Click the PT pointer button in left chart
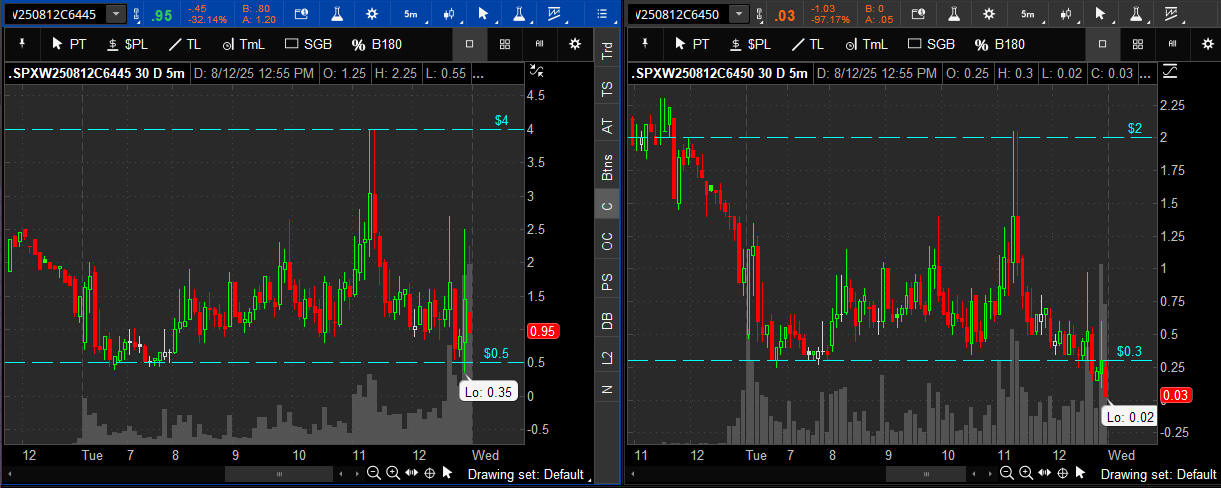This screenshot has width=1221, height=488. coord(70,44)
